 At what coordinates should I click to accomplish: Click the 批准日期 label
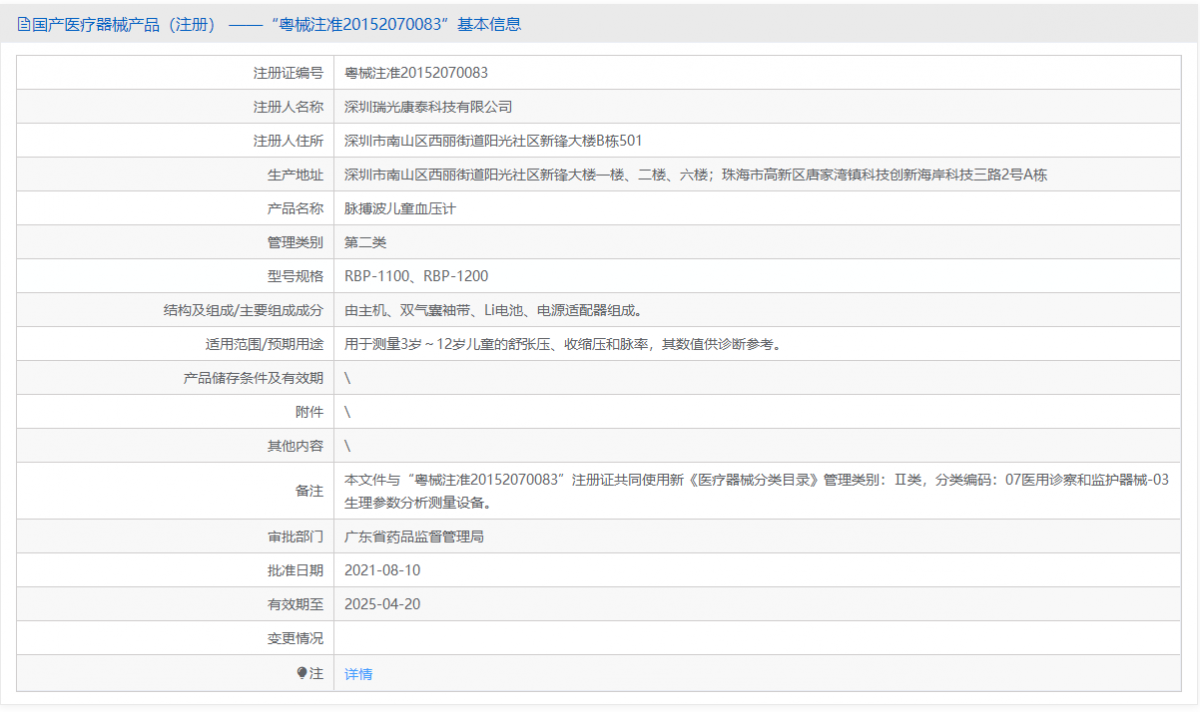pyautogui.click(x=296, y=570)
